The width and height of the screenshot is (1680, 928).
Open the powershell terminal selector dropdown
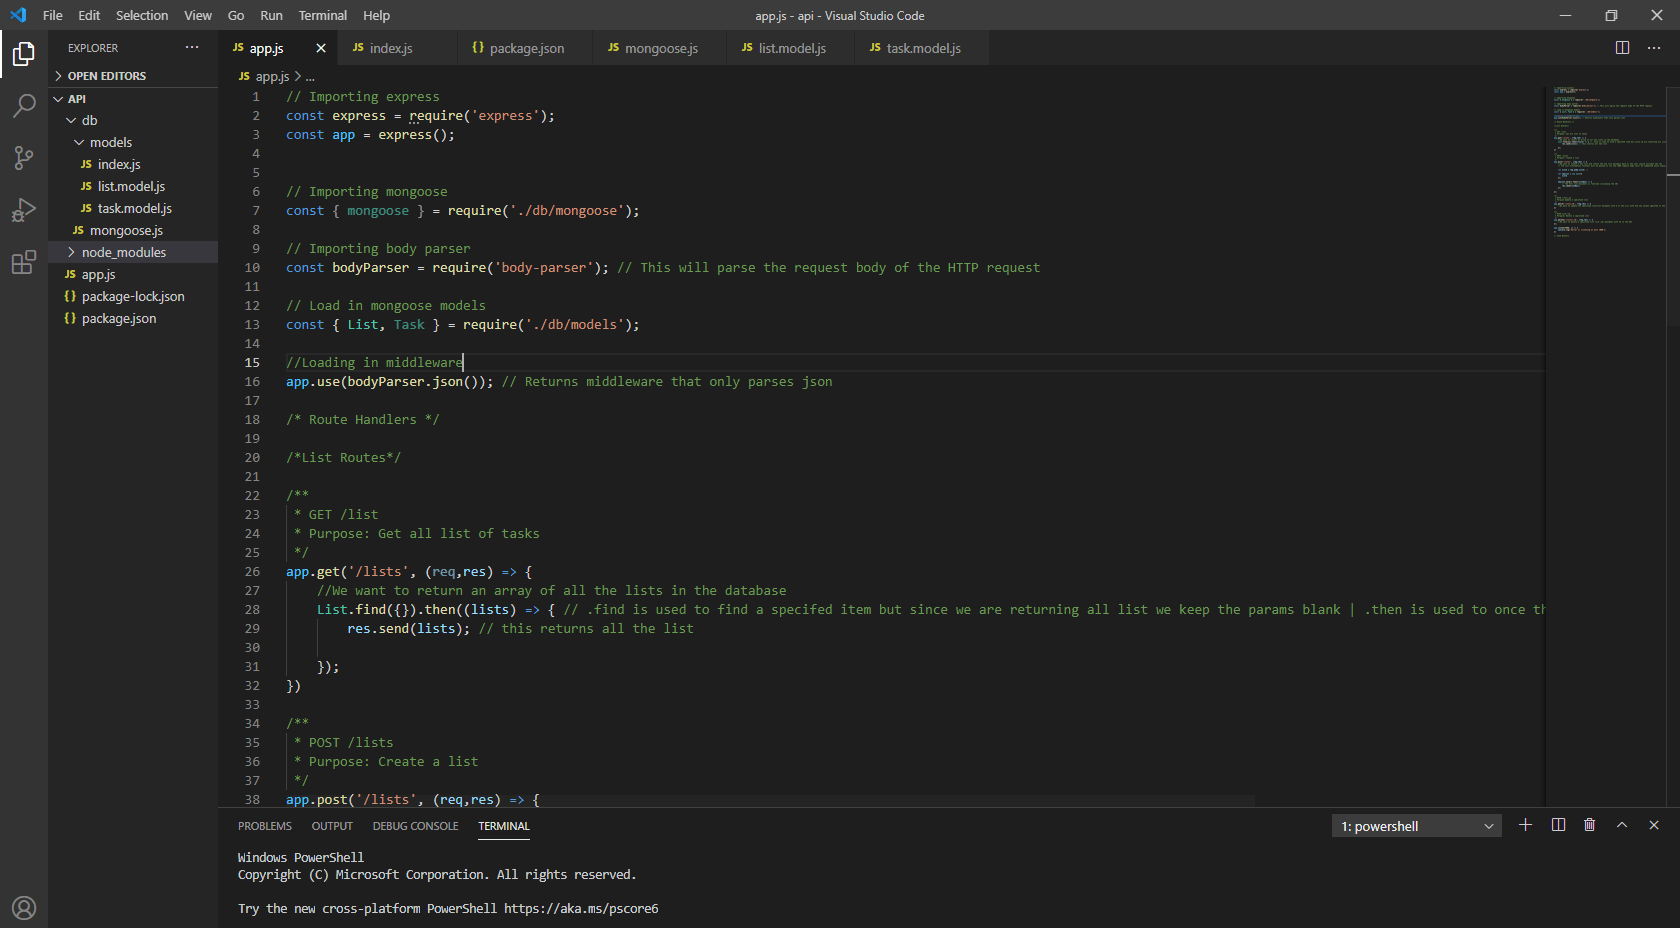[1416, 826]
